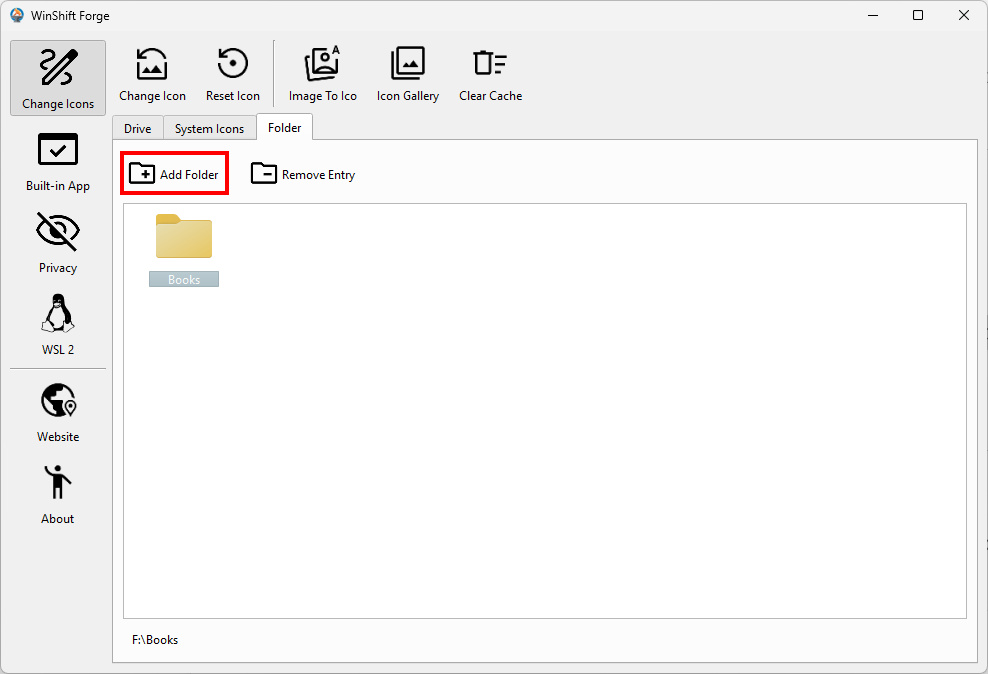This screenshot has width=988, height=674.
Task: Launch the Image To Ico converter
Action: (x=322, y=75)
